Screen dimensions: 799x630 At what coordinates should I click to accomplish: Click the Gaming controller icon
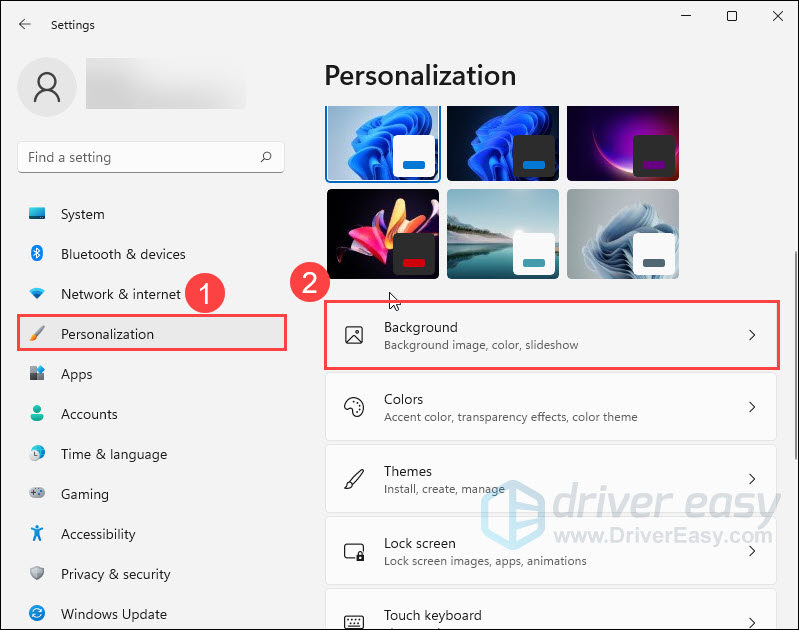(x=37, y=493)
